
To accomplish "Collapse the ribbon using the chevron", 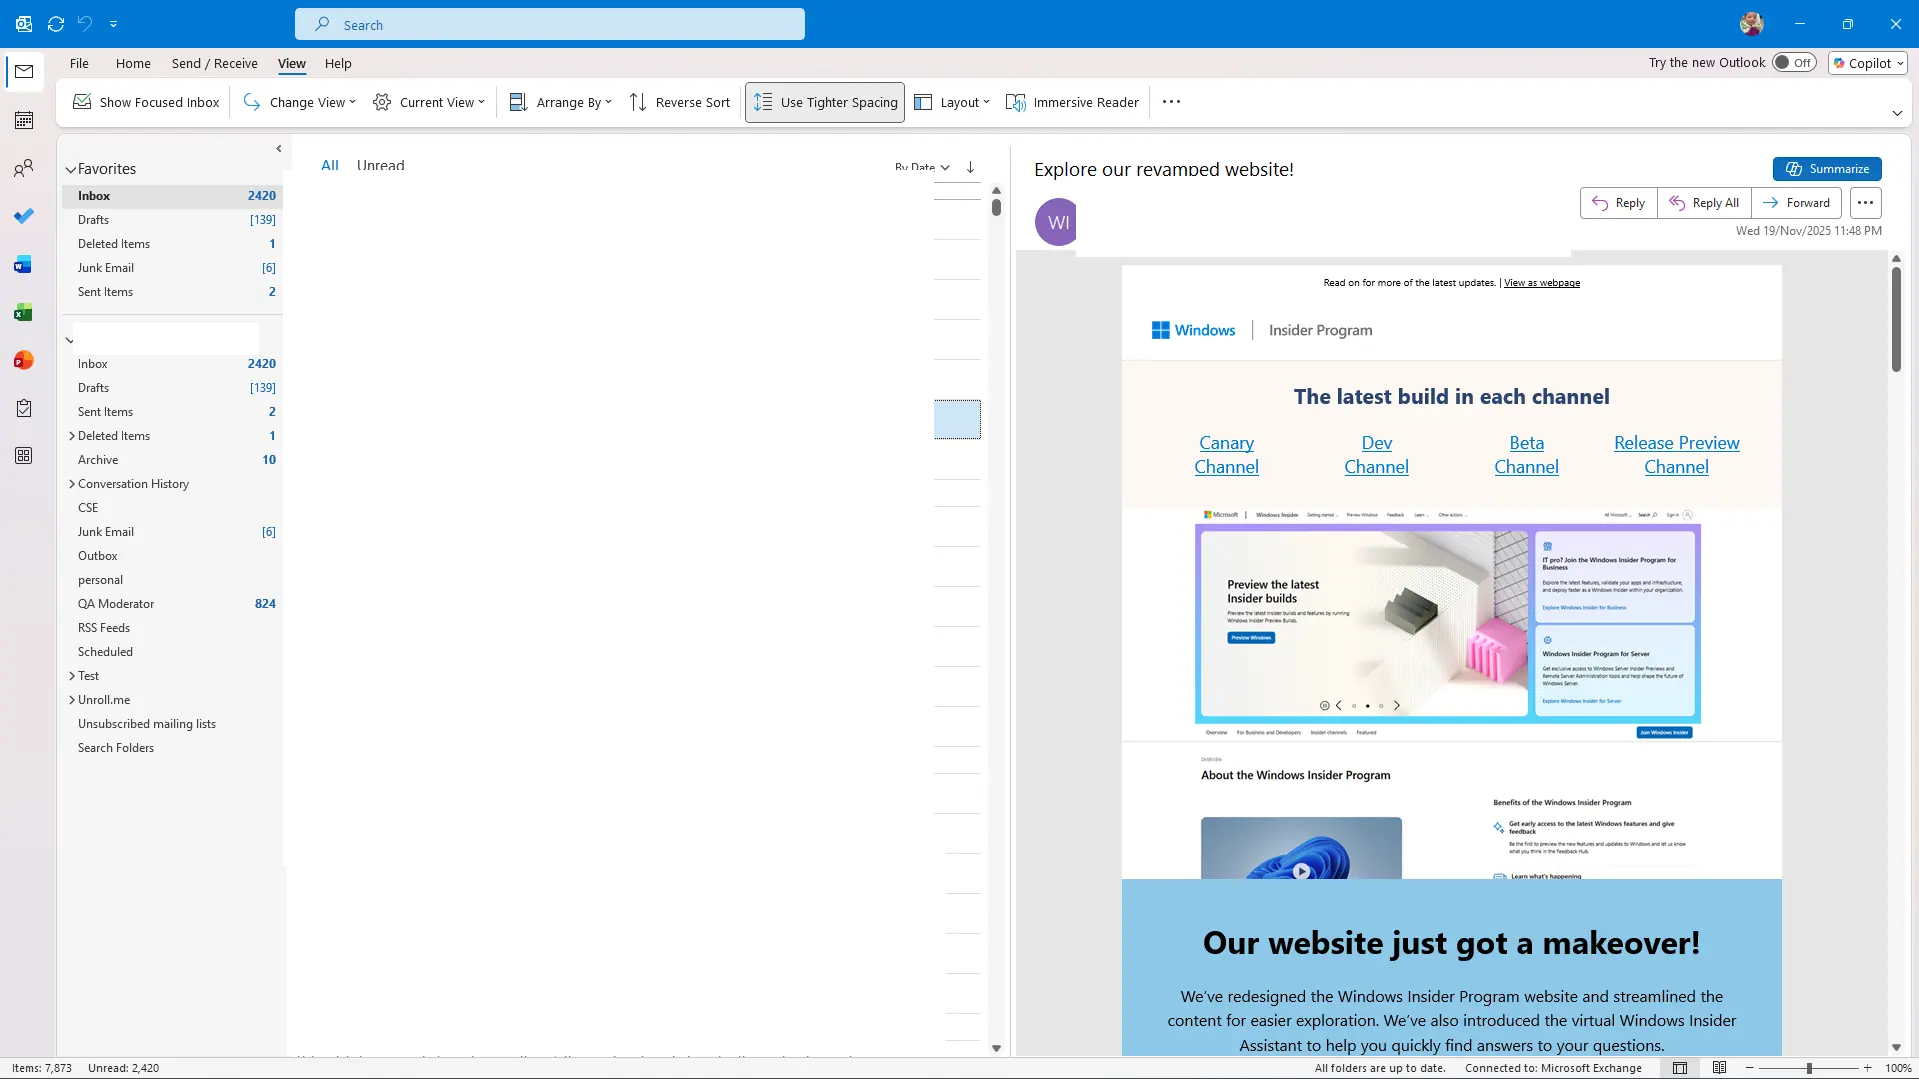I will tap(1897, 114).
